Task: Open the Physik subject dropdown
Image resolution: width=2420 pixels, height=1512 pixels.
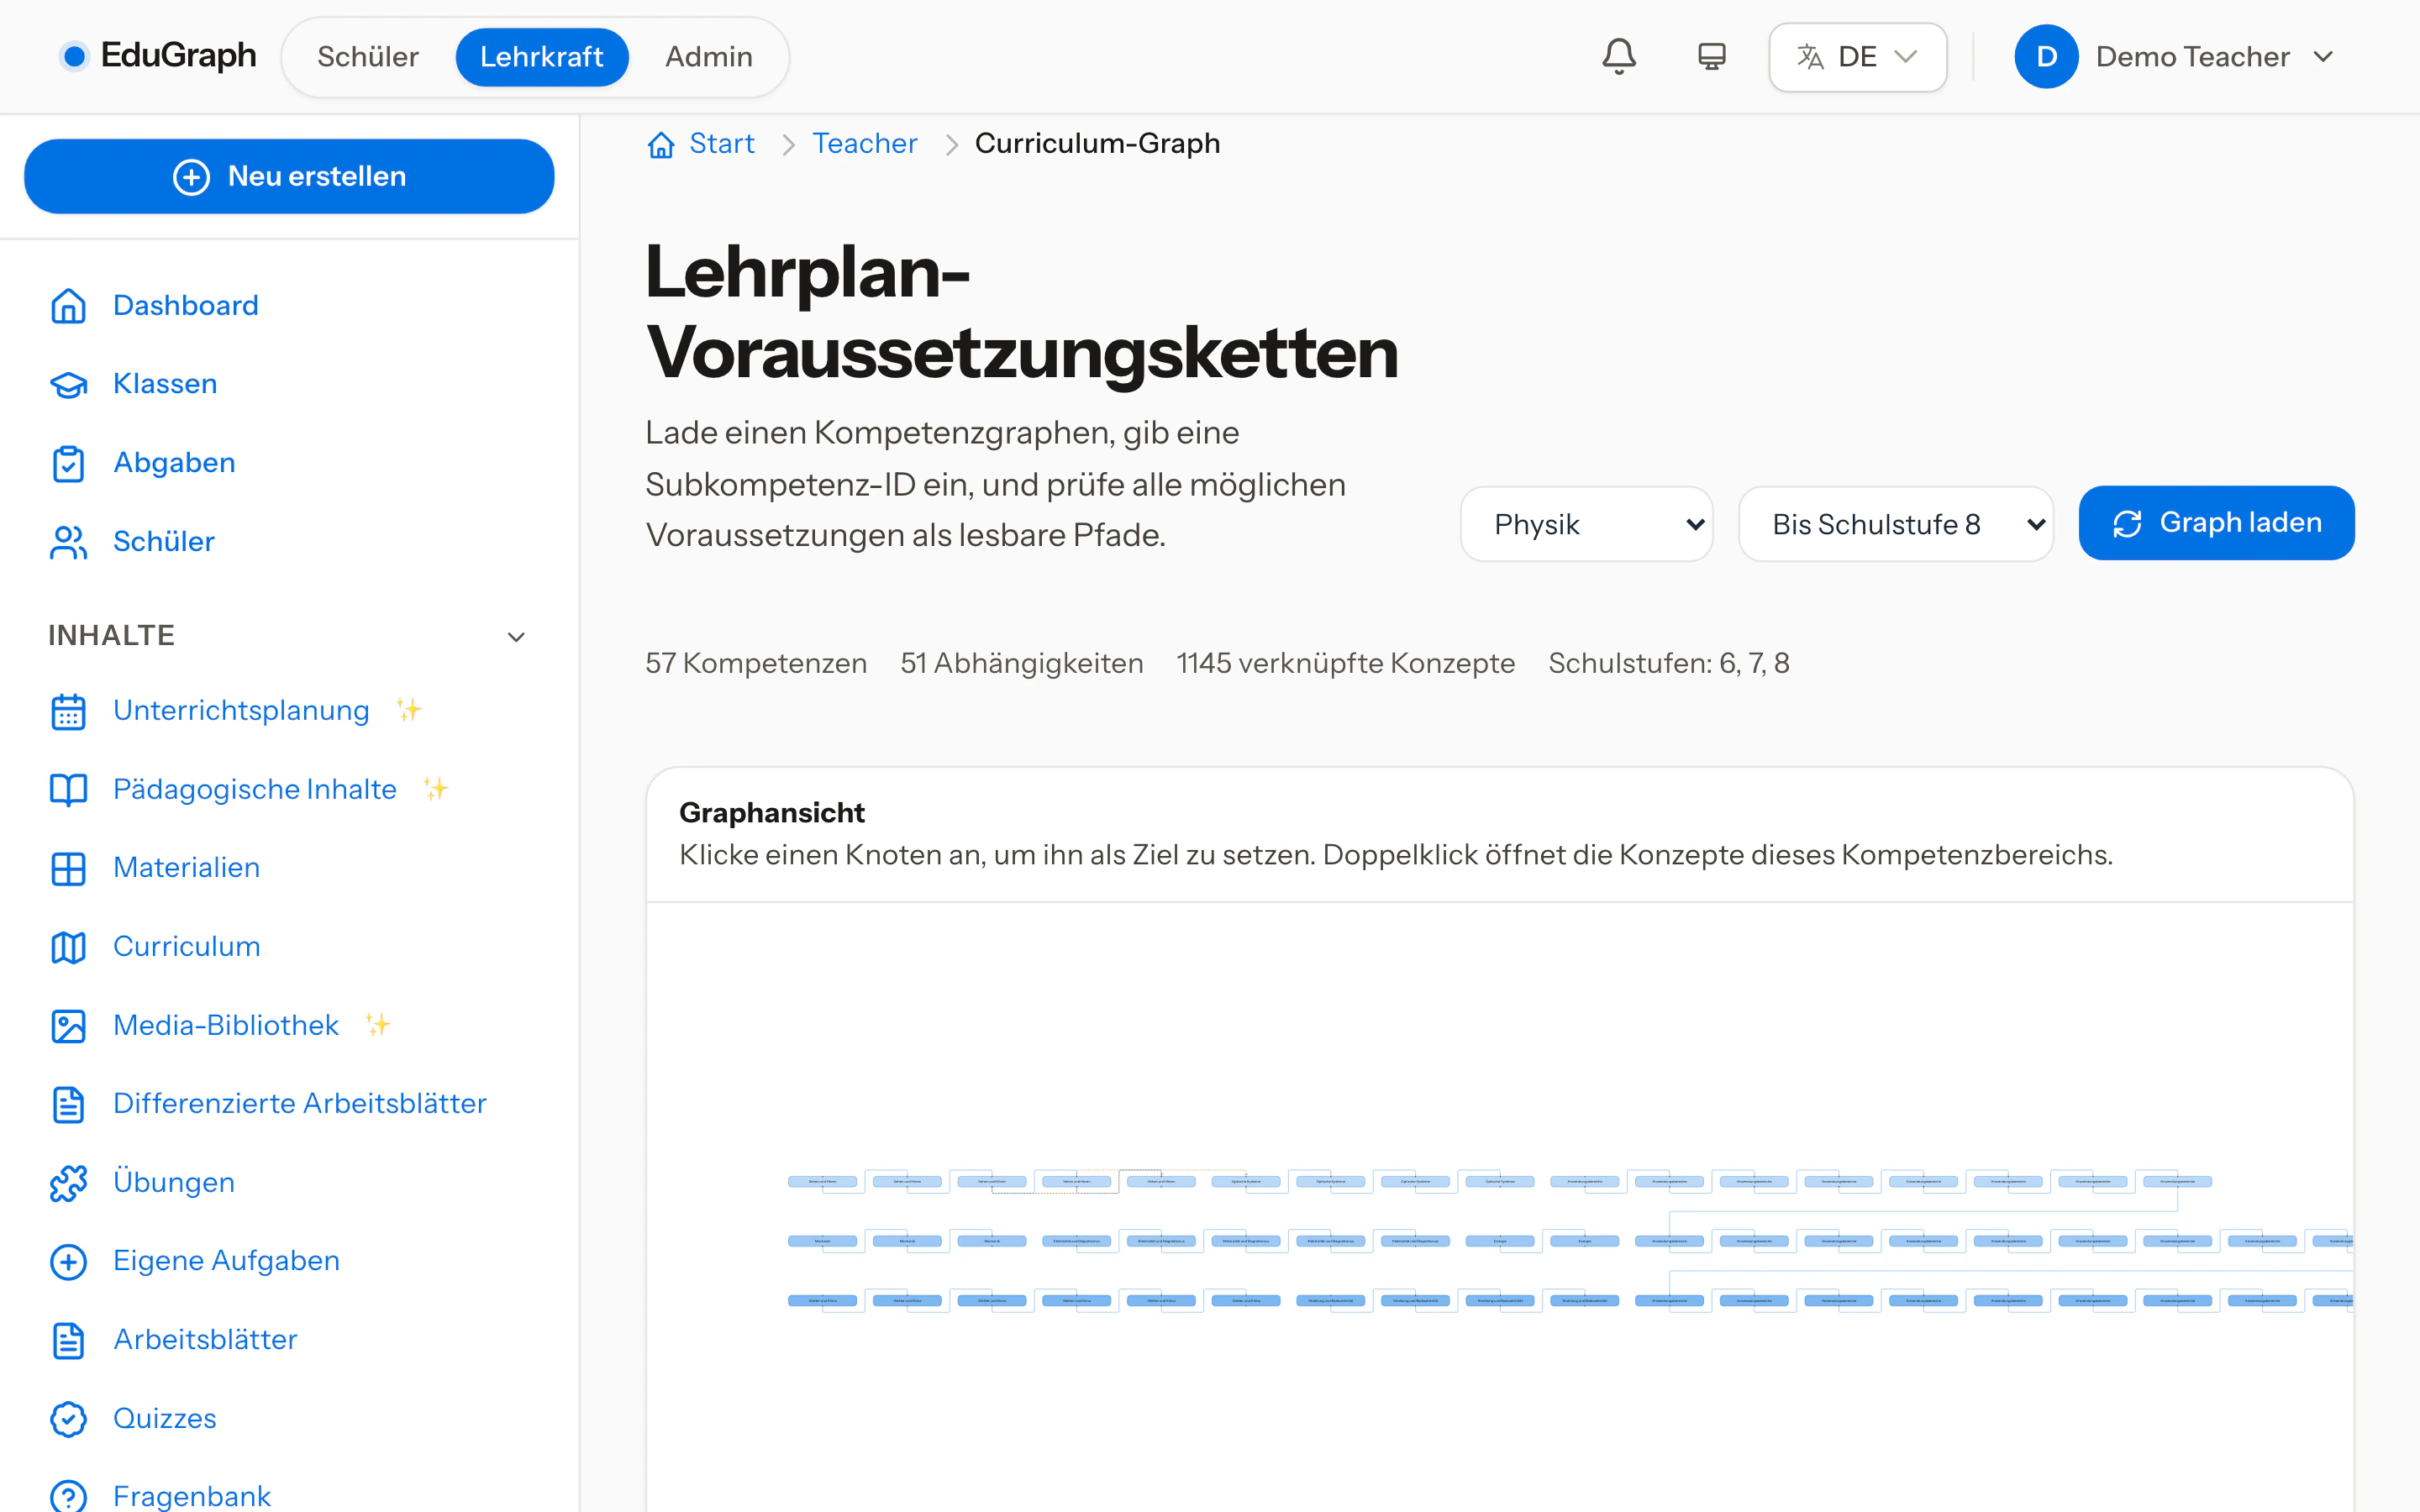Action: point(1586,524)
